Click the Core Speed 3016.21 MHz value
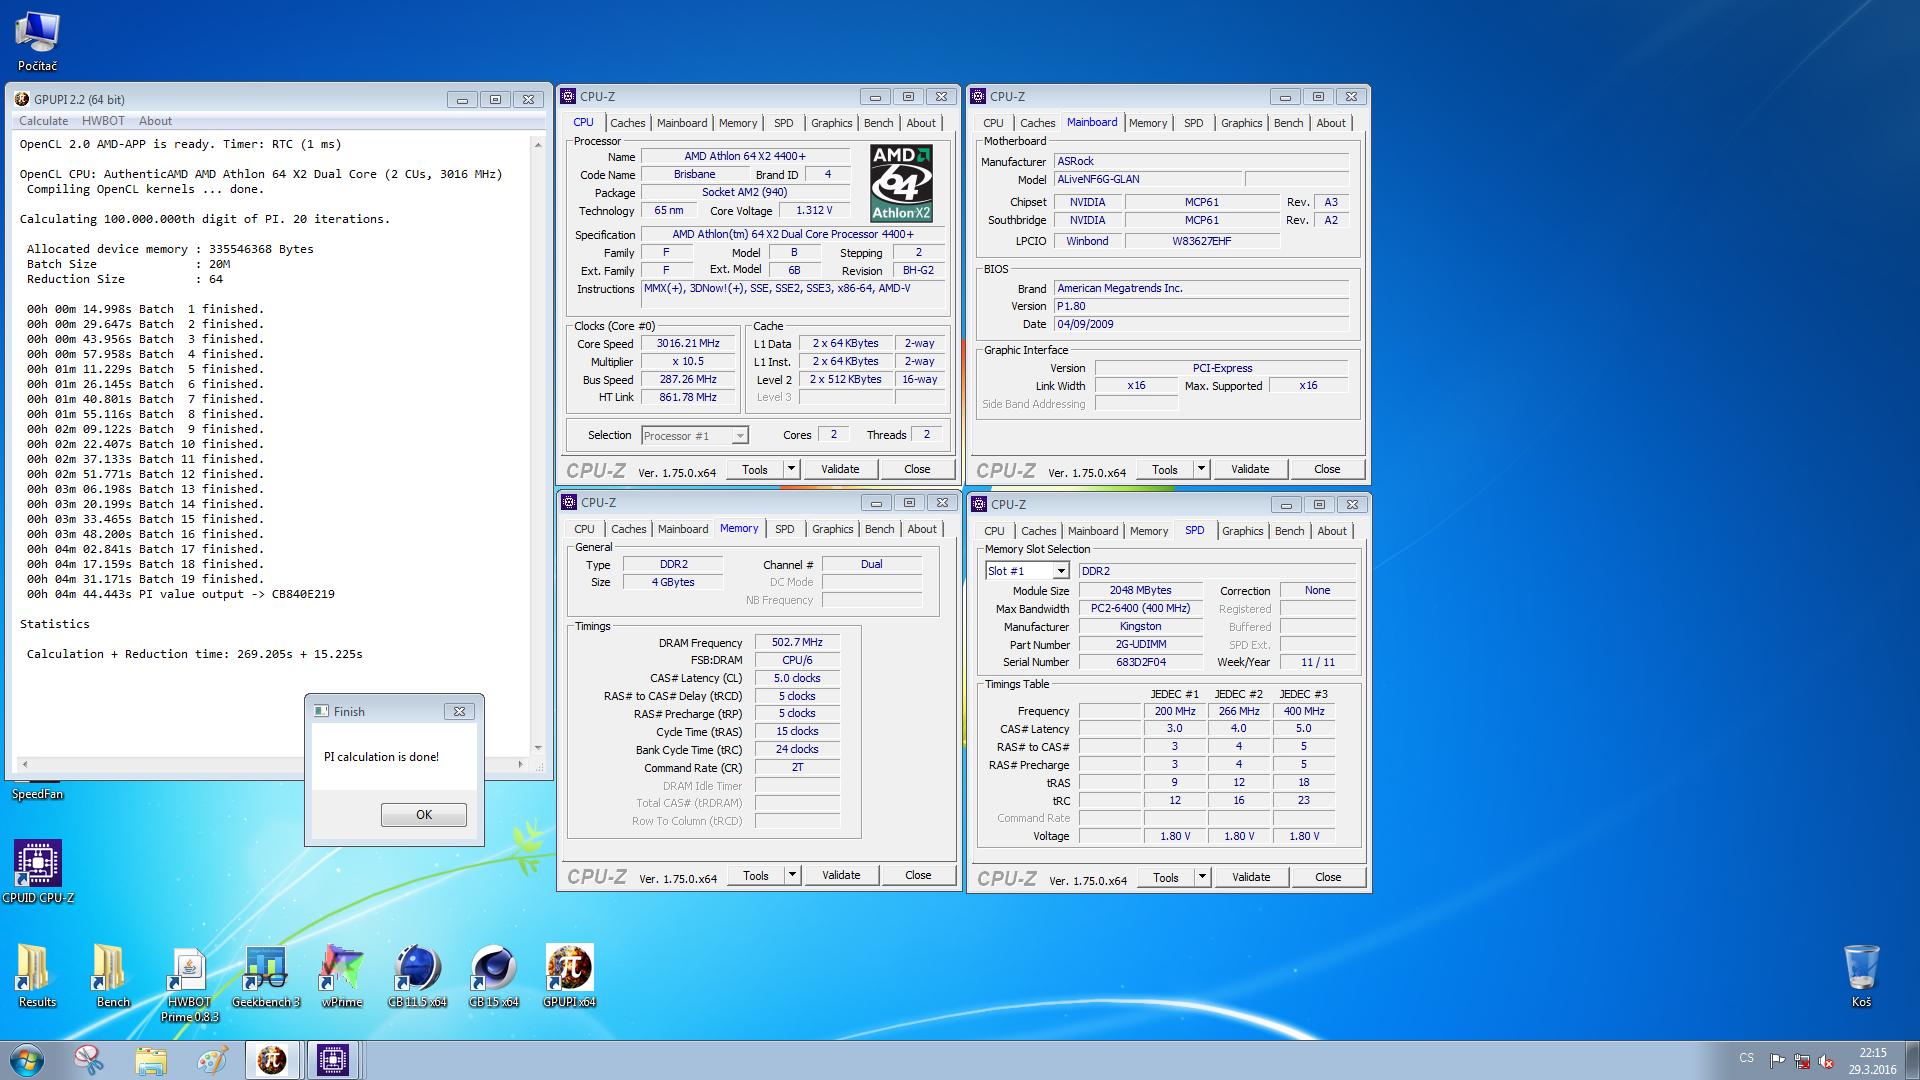1920x1080 pixels. click(688, 343)
